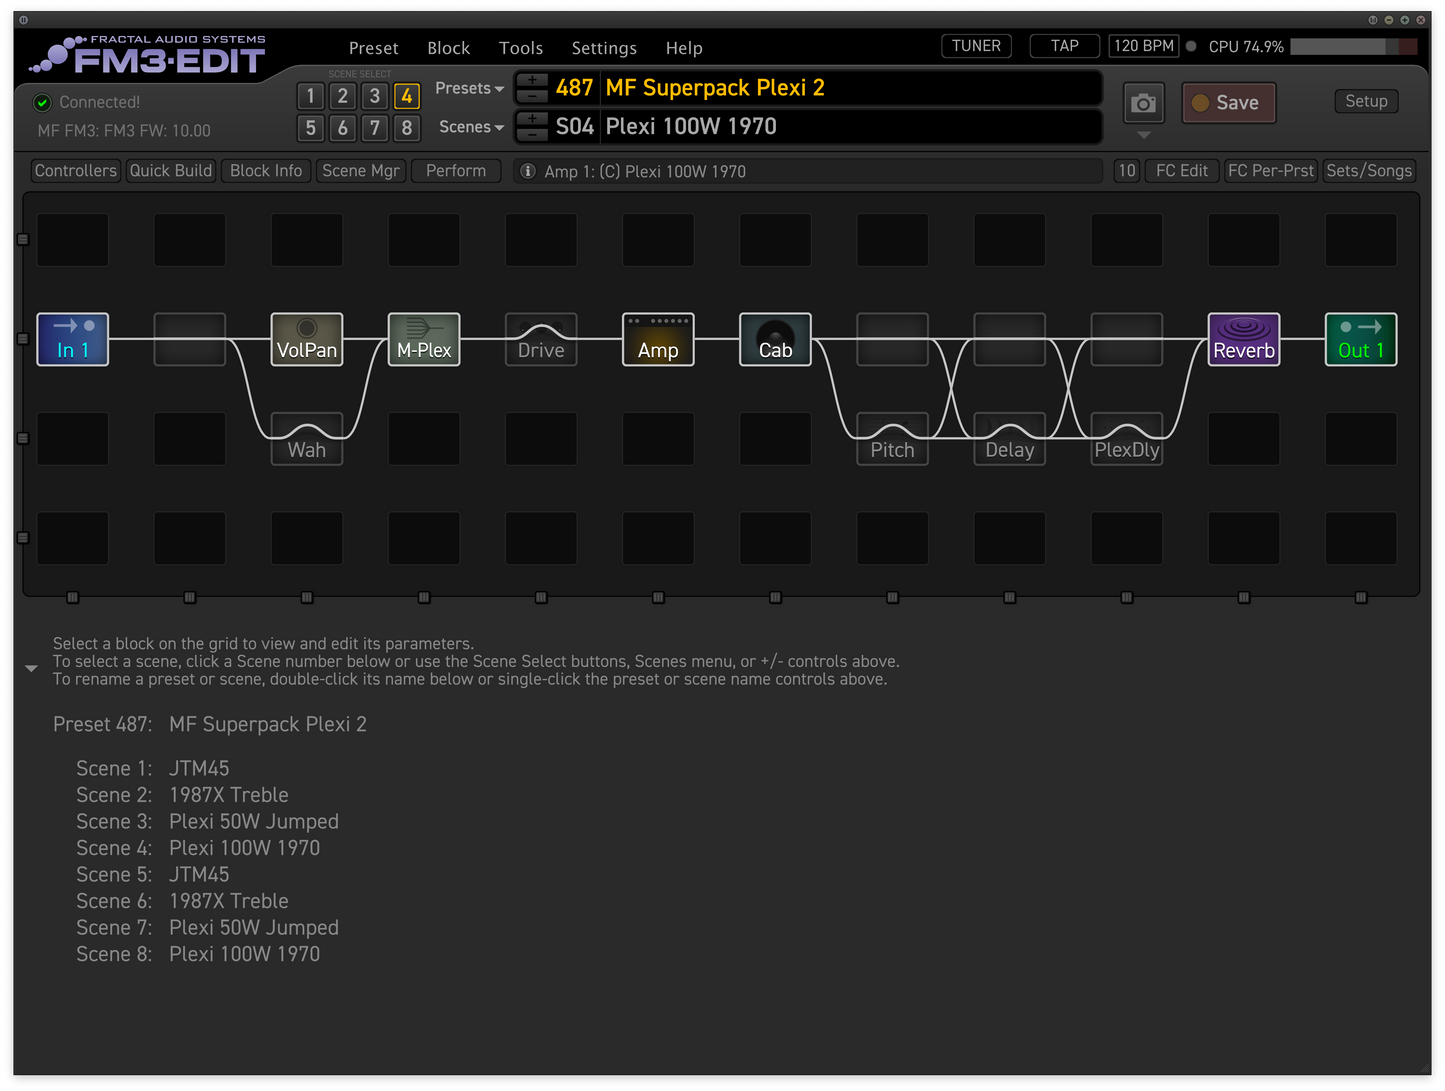Open the Presets dropdown
Screen dimensions: 1445x1091
(469, 88)
